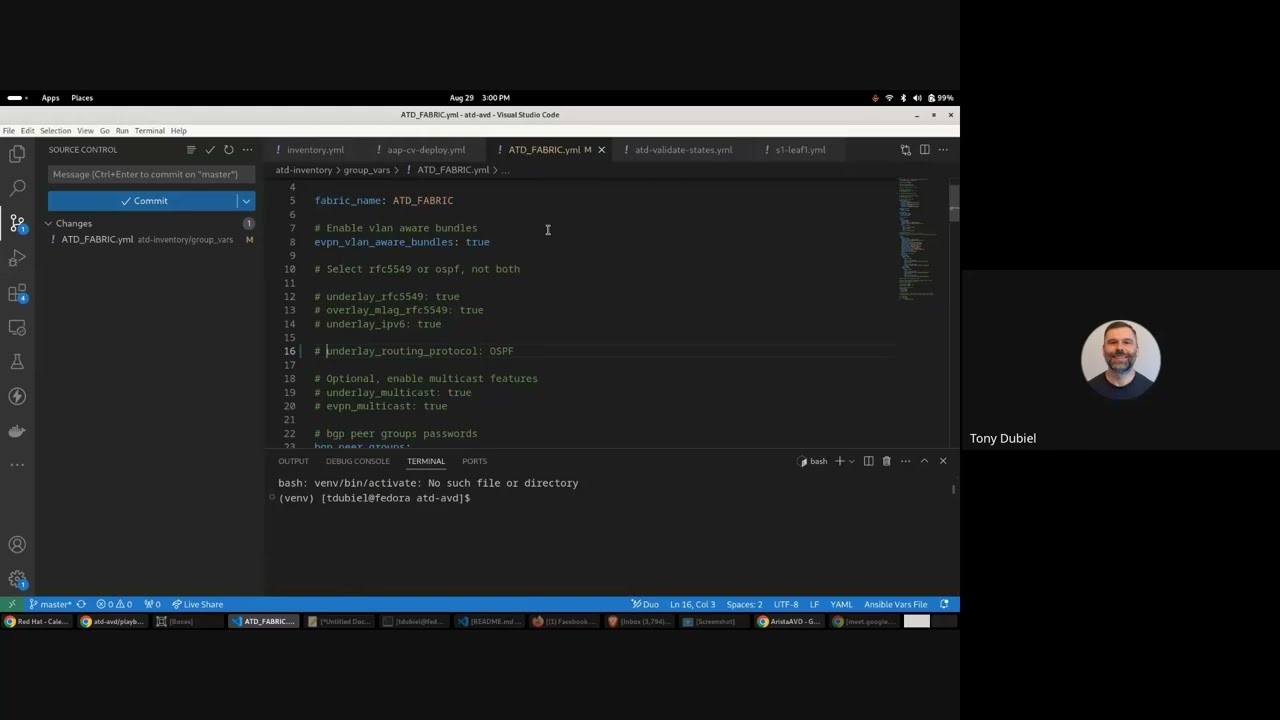This screenshot has width=1280, height=720.
Task: Open the Commit options dropdown arrow
Action: 246,201
